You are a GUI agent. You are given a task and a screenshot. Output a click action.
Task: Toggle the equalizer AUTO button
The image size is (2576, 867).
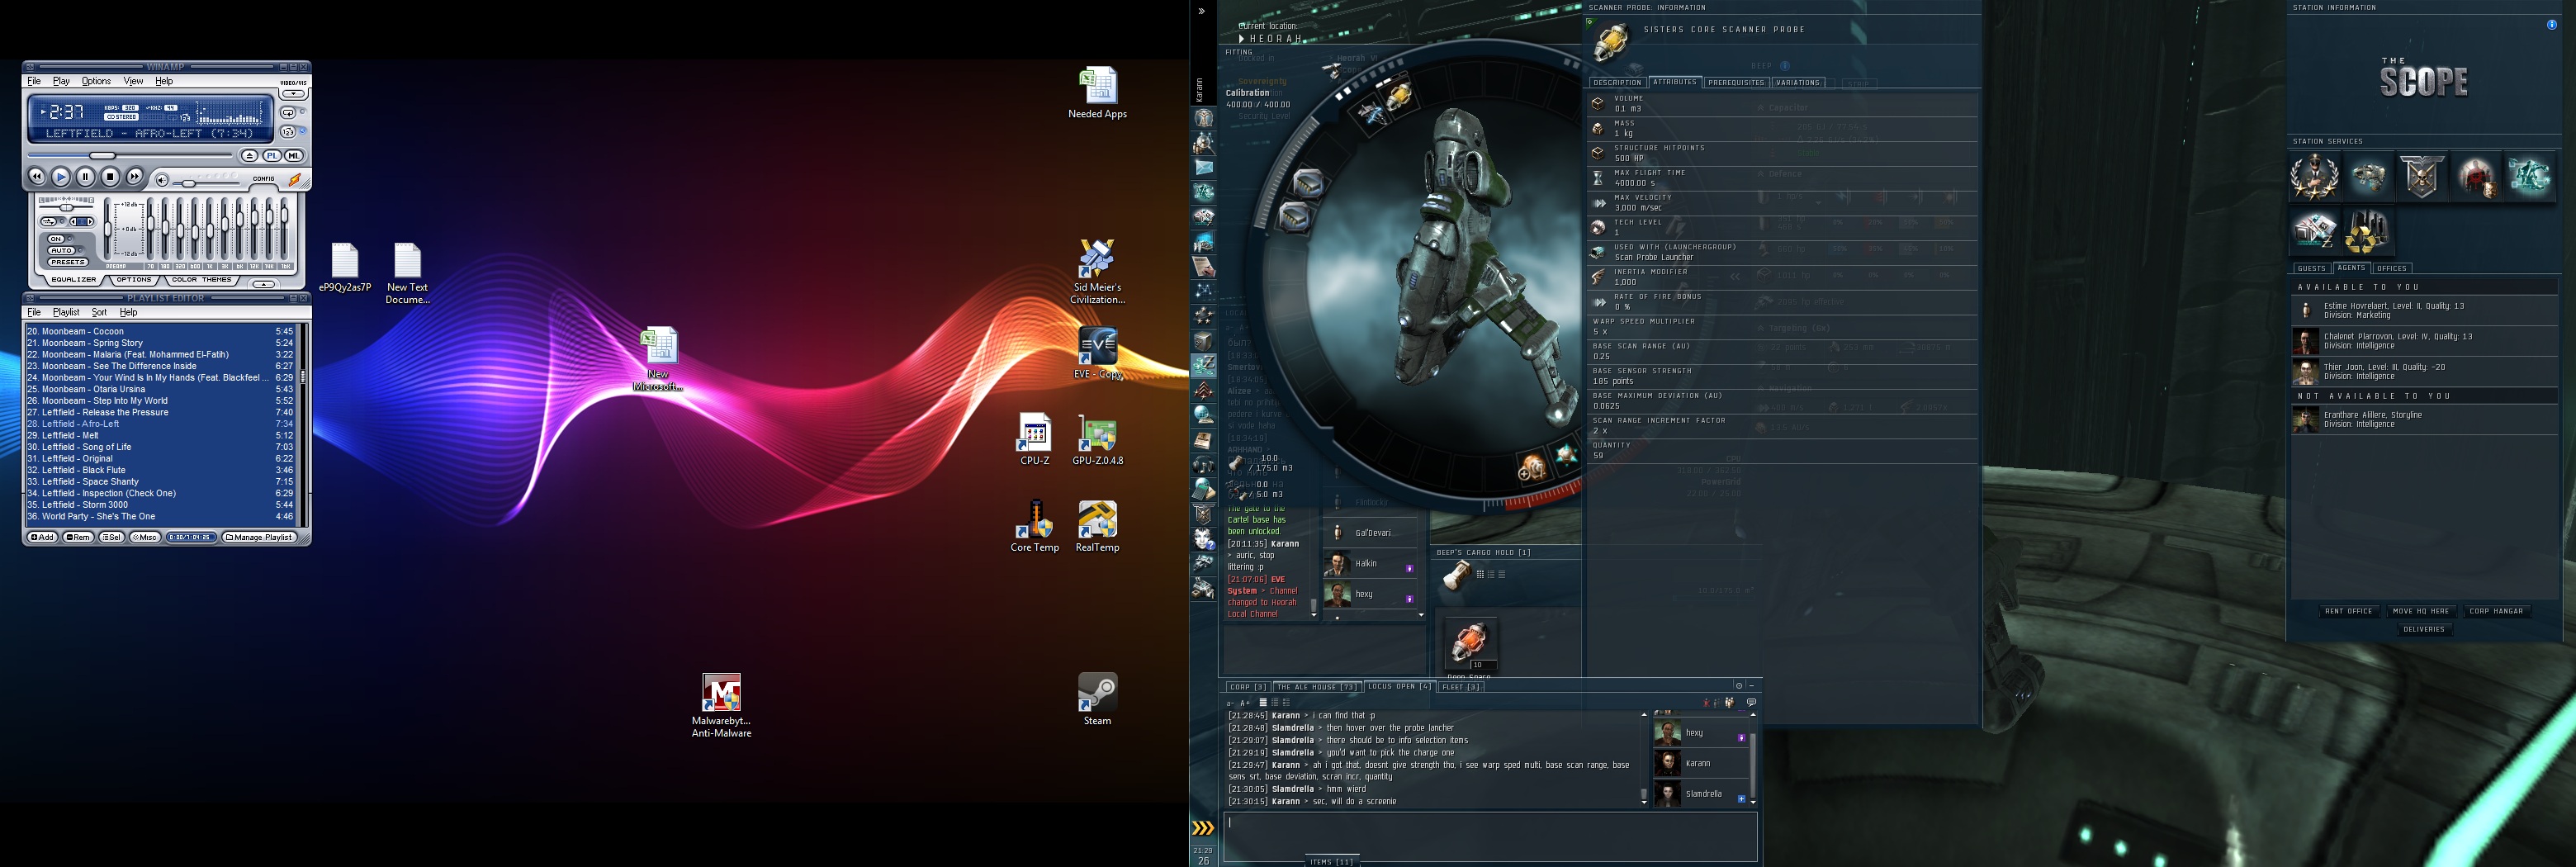[x=62, y=250]
